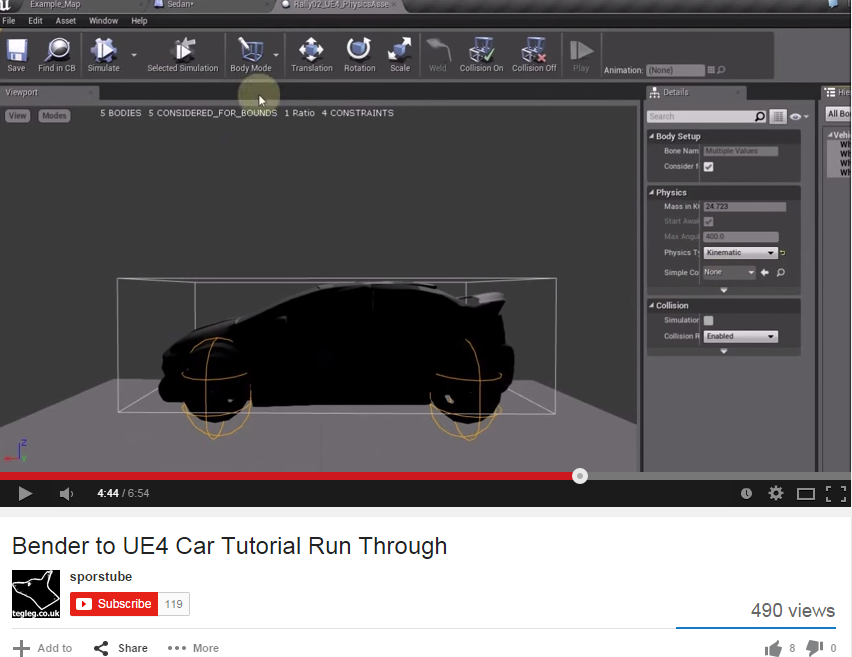
Task: Open the Details view options eye dropdown
Action: point(799,116)
